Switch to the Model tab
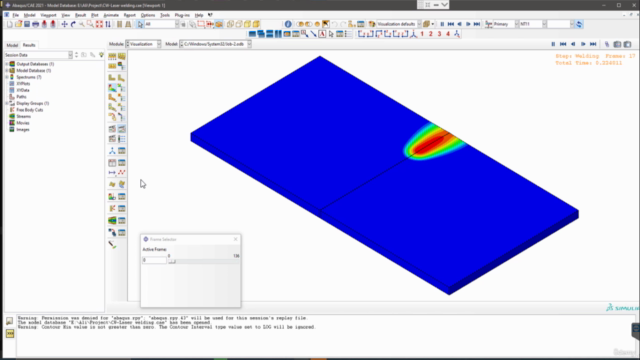Screen dimensions: 640x360 coord(12,45)
